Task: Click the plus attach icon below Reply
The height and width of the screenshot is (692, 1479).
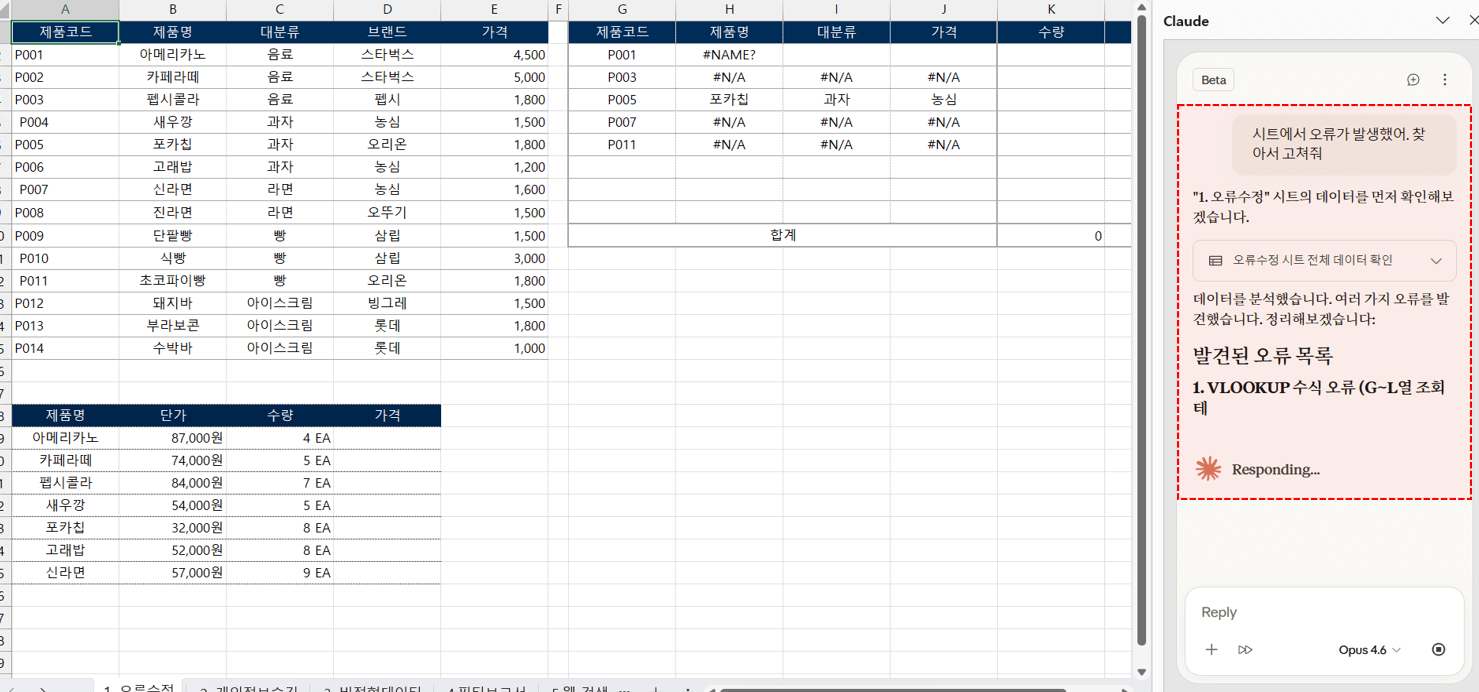Action: click(1211, 650)
